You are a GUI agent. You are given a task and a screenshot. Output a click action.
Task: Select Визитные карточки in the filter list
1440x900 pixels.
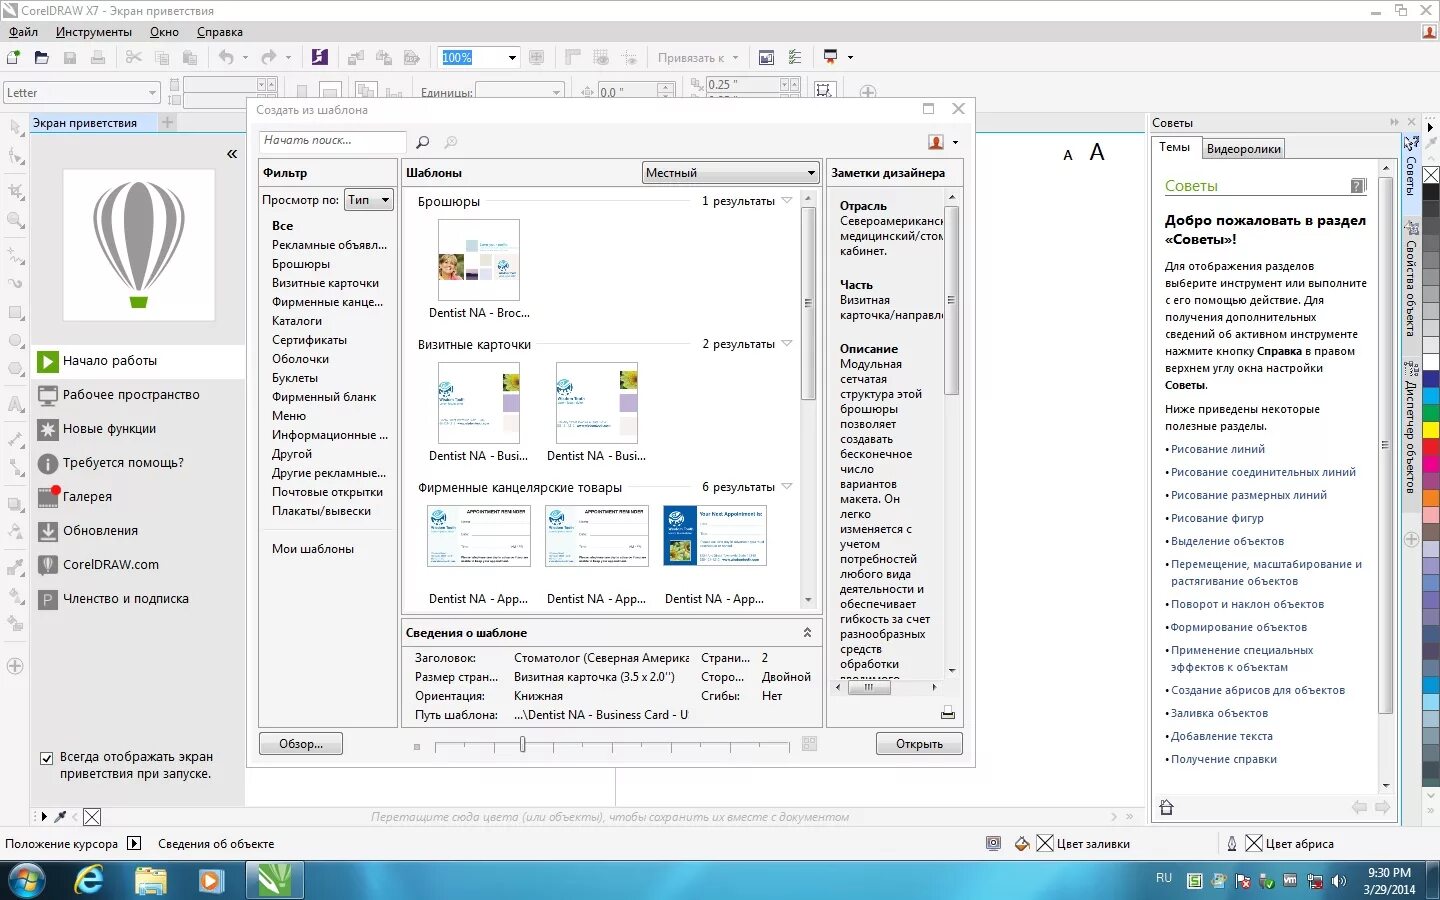pyautogui.click(x=326, y=283)
